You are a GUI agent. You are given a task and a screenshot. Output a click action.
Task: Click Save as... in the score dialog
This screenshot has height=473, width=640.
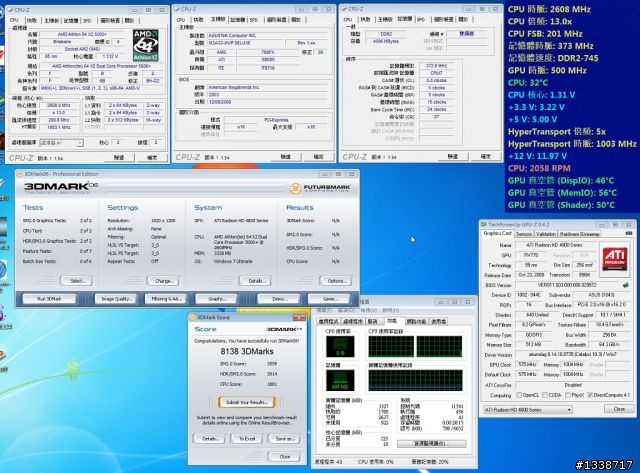coord(284,439)
